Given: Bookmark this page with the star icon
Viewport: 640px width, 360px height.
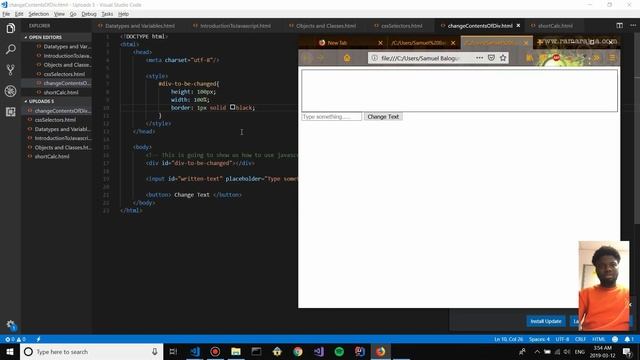Looking at the screenshot, I should tap(503, 58).
